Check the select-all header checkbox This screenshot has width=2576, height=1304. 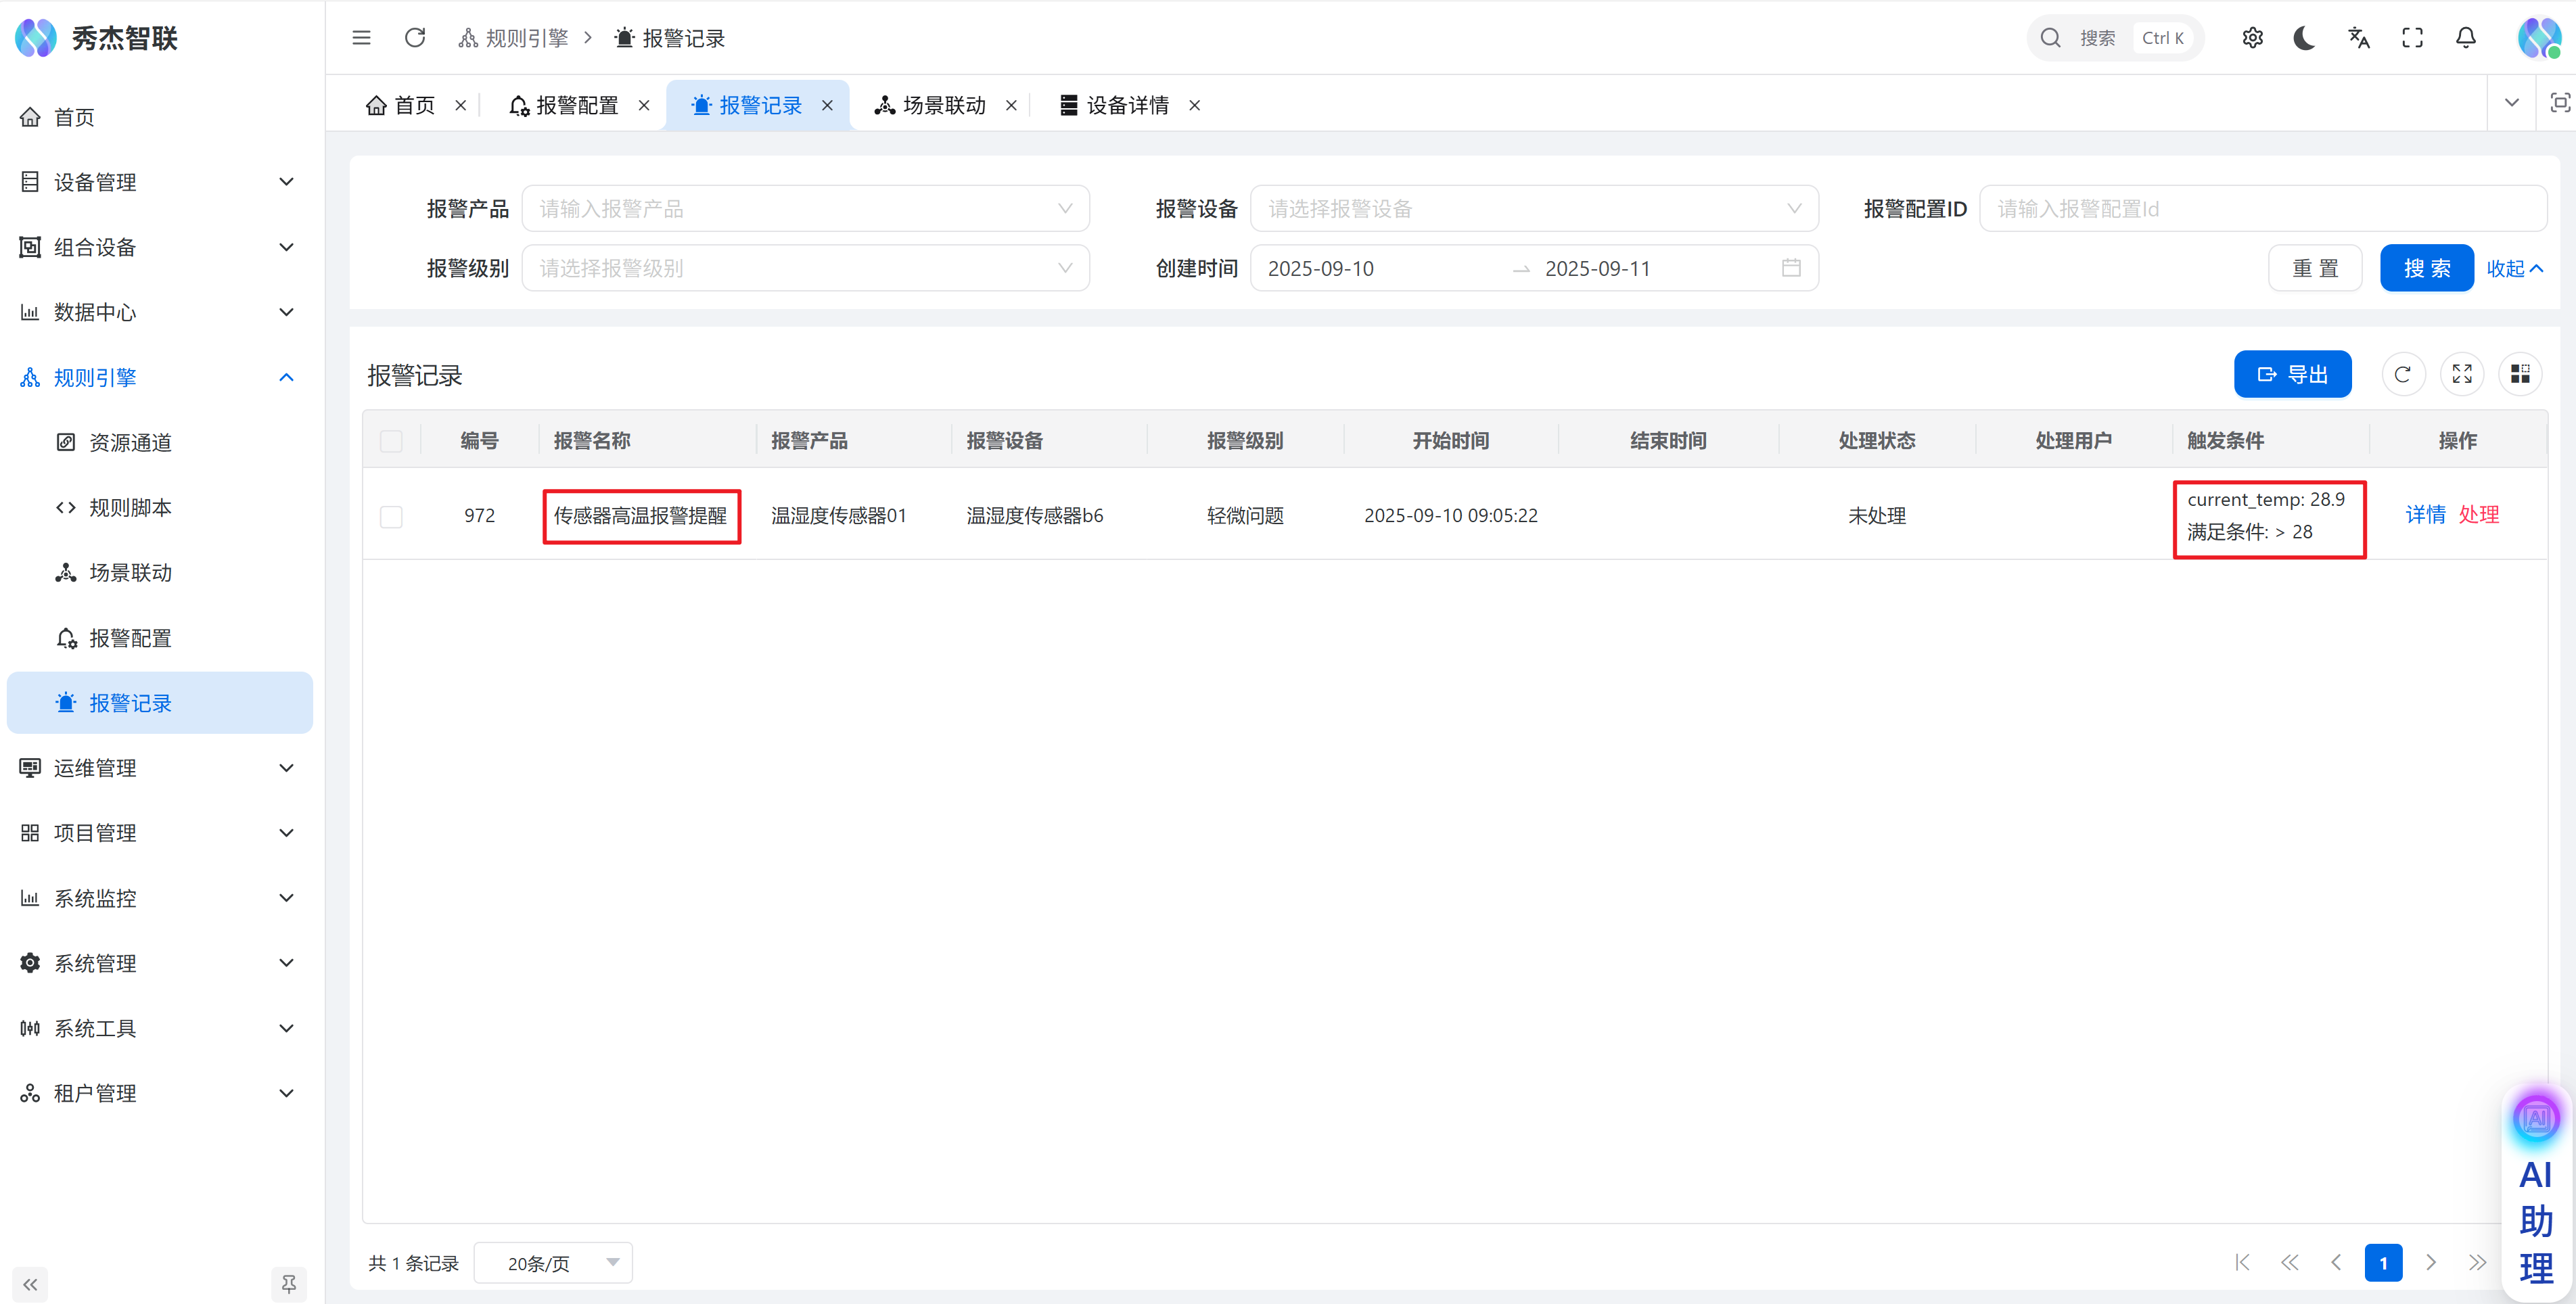(x=391, y=441)
